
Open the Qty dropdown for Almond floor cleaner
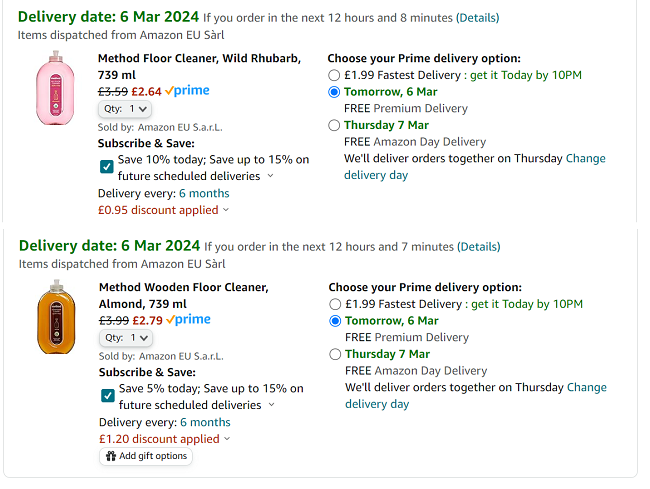[x=126, y=338]
